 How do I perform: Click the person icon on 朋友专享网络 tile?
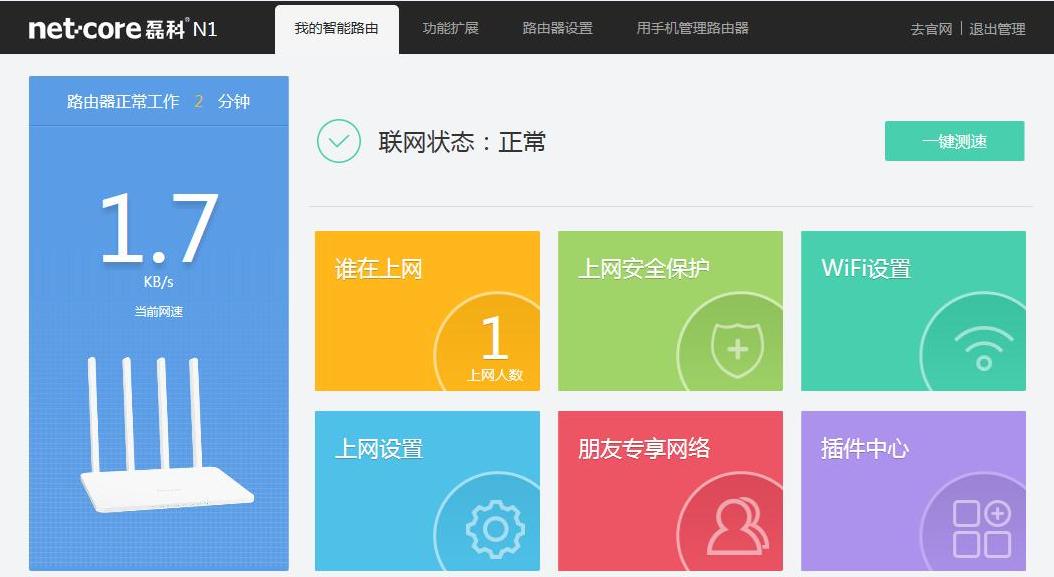pos(735,527)
